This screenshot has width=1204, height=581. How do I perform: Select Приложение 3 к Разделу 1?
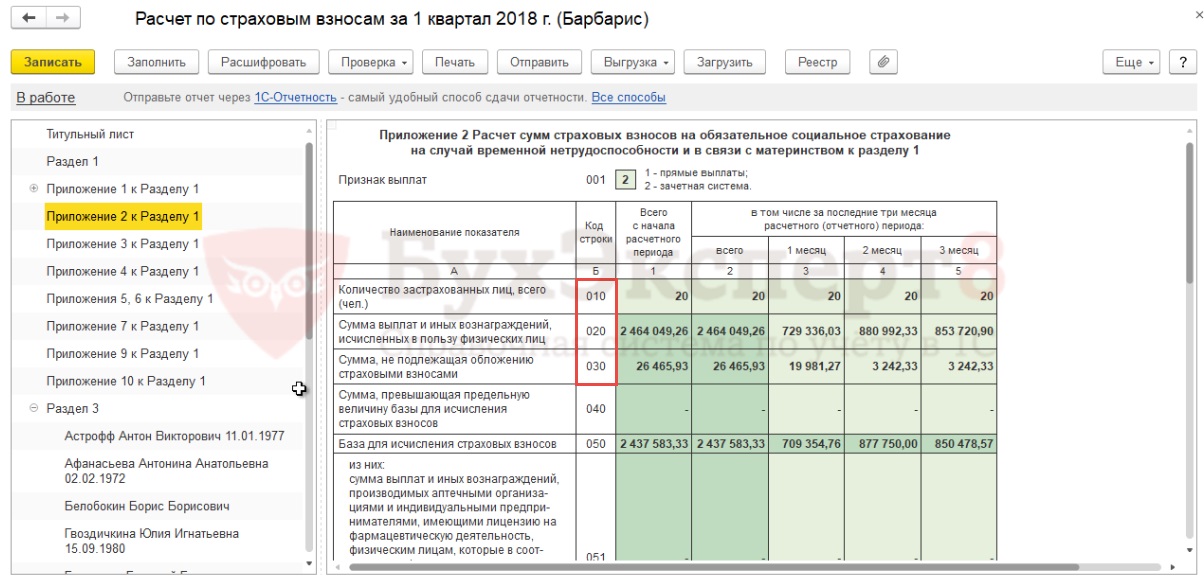pyautogui.click(x=123, y=244)
